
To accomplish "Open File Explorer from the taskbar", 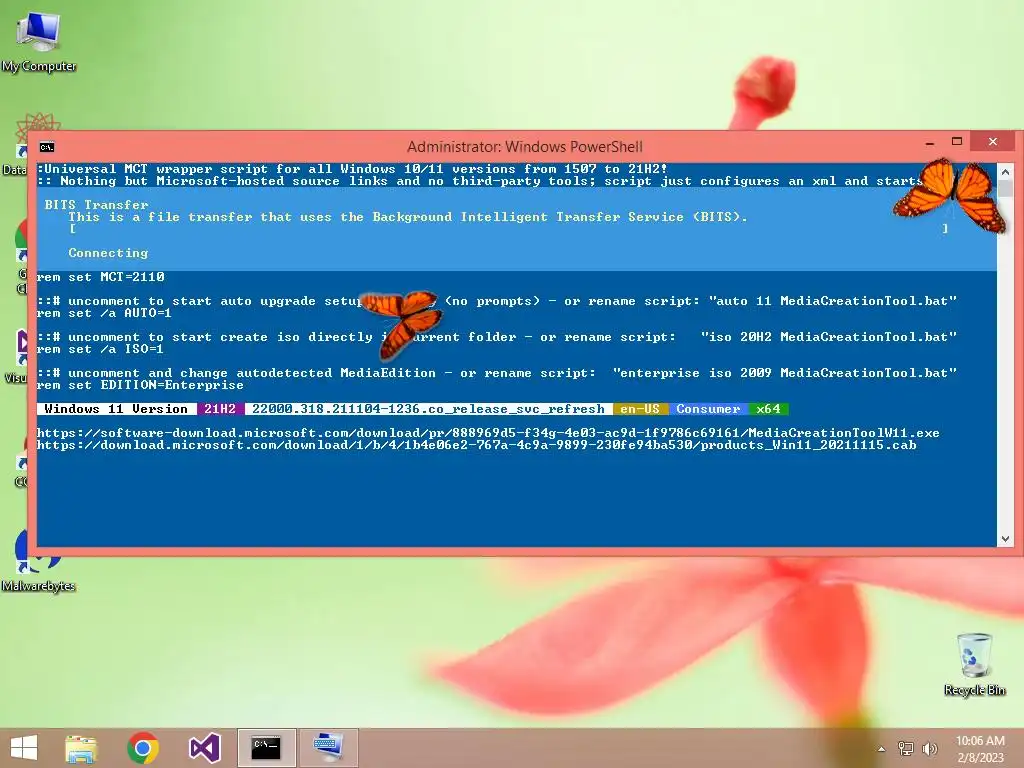I will pos(81,748).
